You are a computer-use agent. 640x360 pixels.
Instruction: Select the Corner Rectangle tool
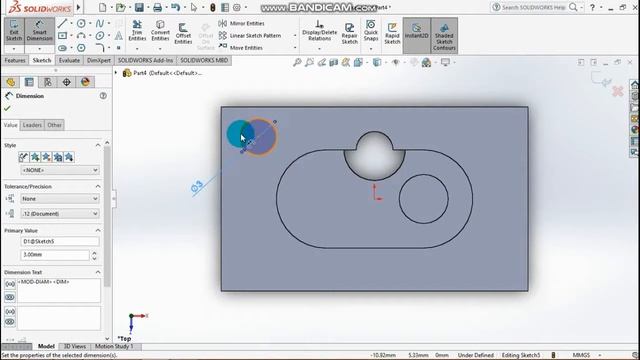coord(62,36)
